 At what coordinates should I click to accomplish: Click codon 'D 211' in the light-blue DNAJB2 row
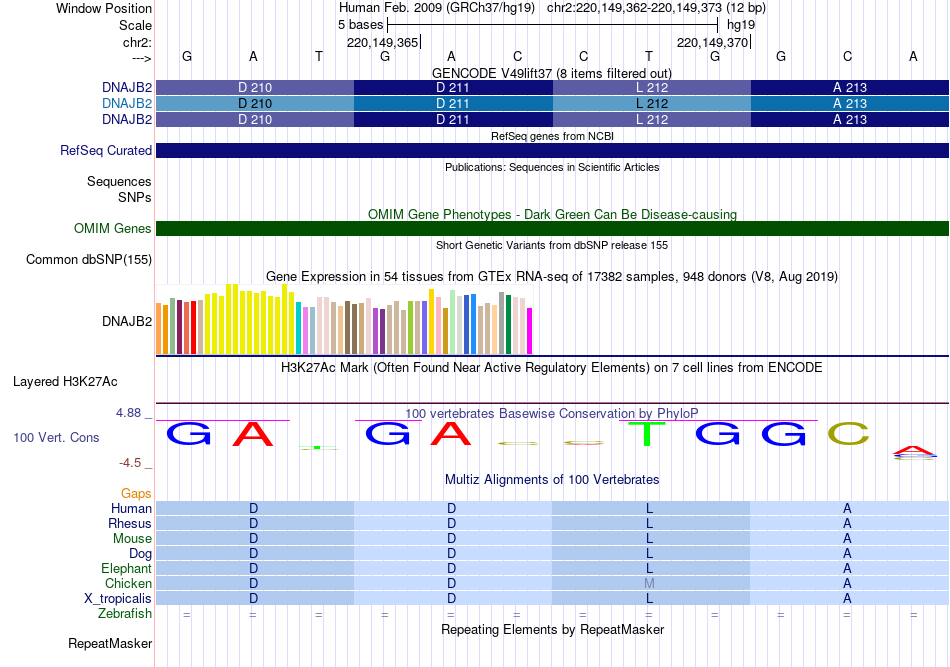(453, 104)
